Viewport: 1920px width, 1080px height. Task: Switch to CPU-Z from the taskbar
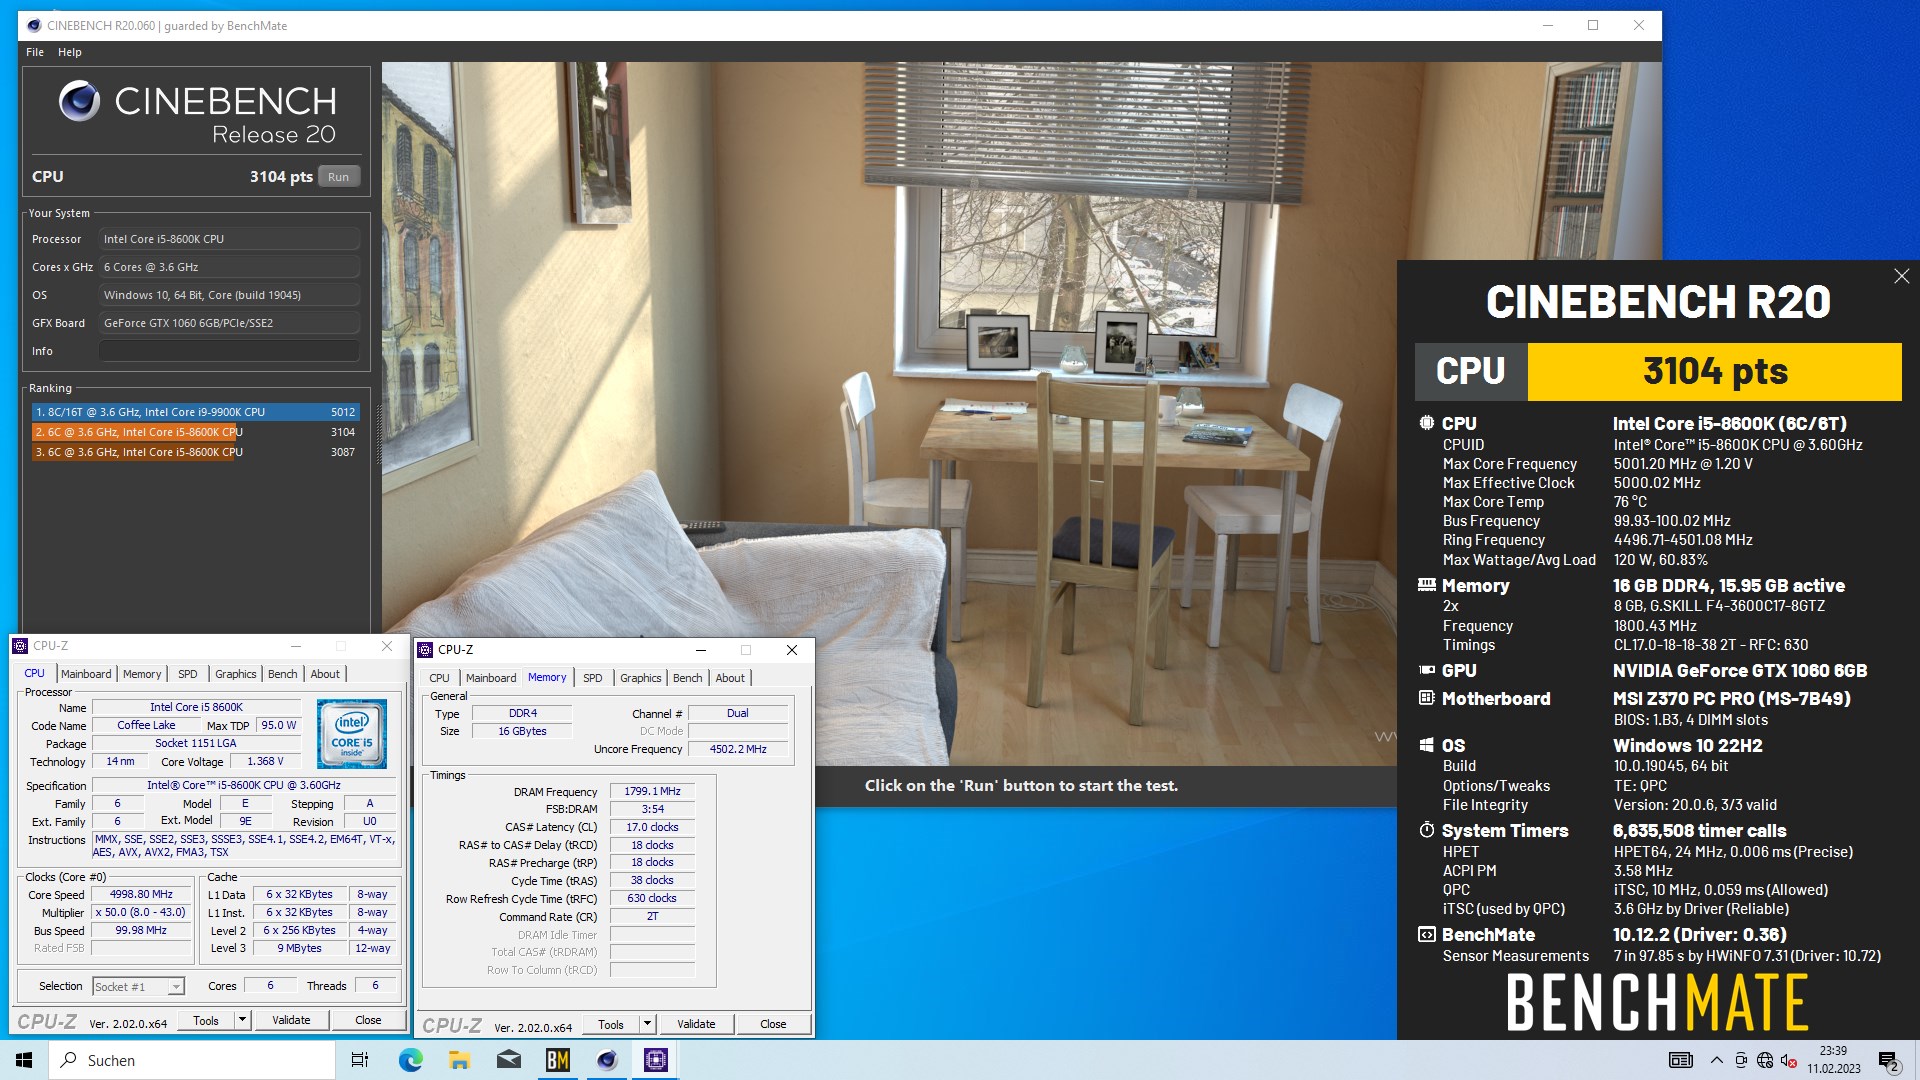(656, 1060)
